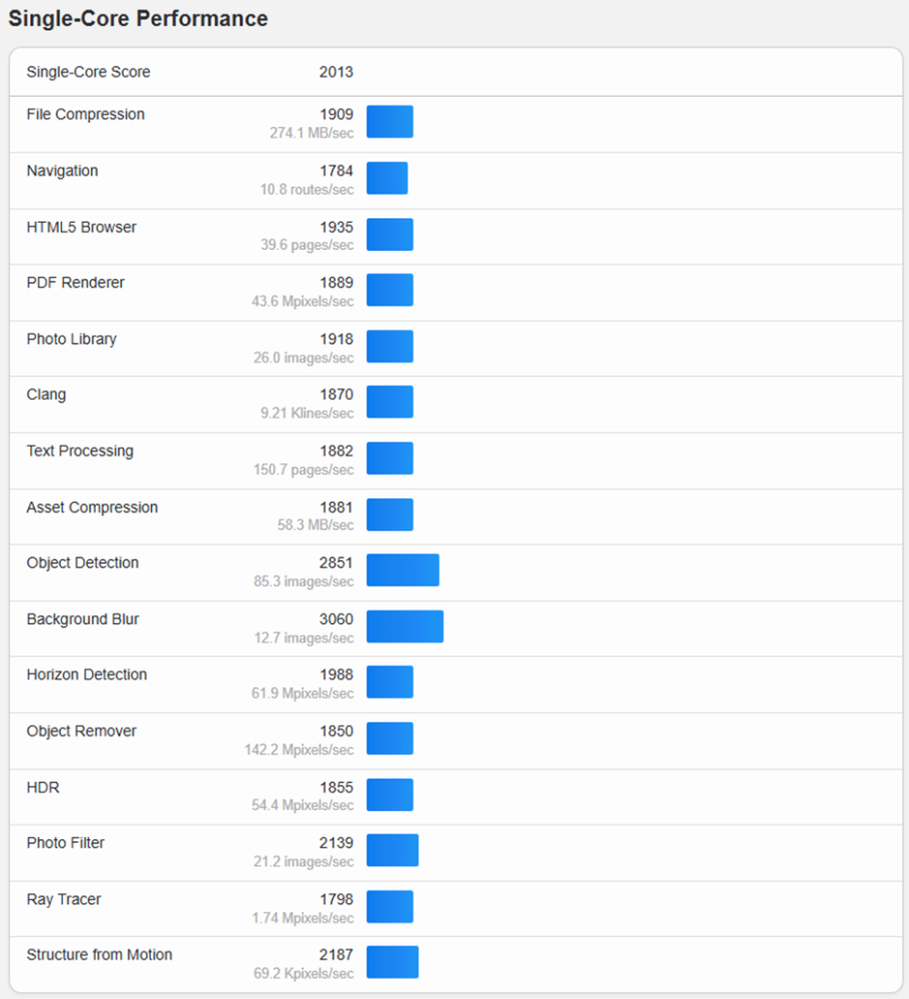The width and height of the screenshot is (909, 999).
Task: Click the Clang benchmark label
Action: click(x=46, y=394)
